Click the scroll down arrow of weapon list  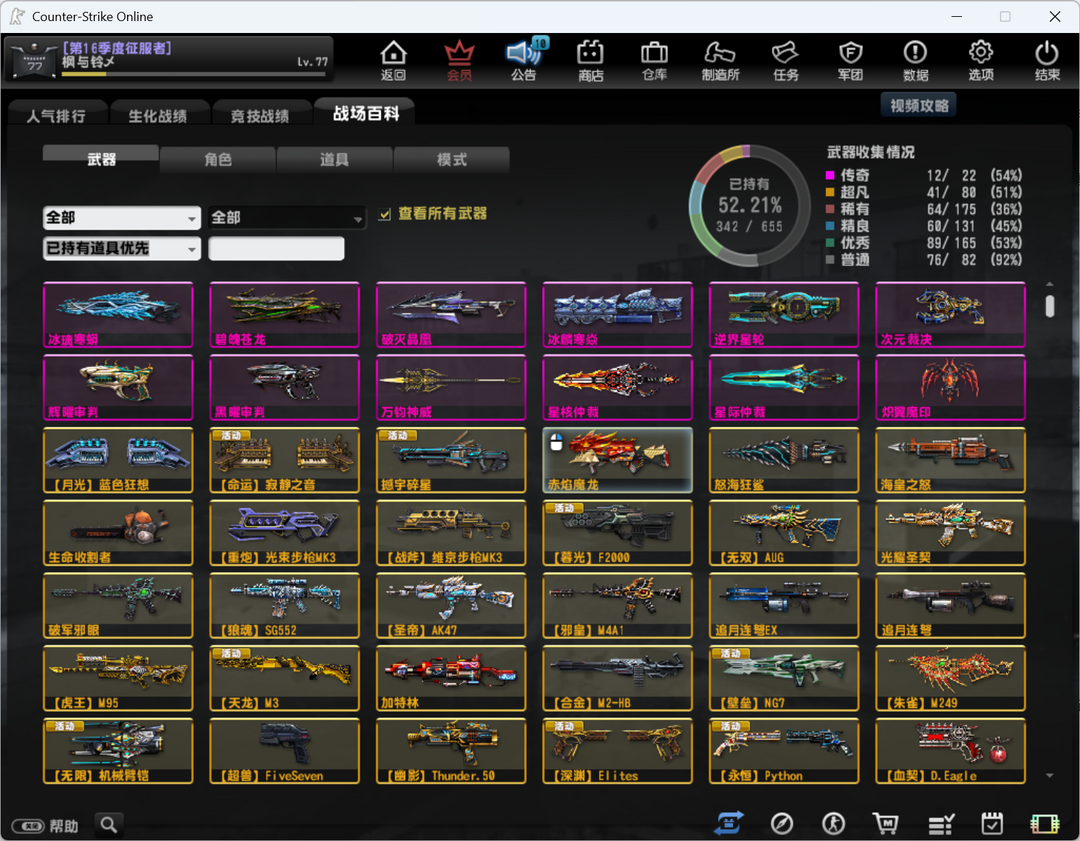(x=1050, y=776)
